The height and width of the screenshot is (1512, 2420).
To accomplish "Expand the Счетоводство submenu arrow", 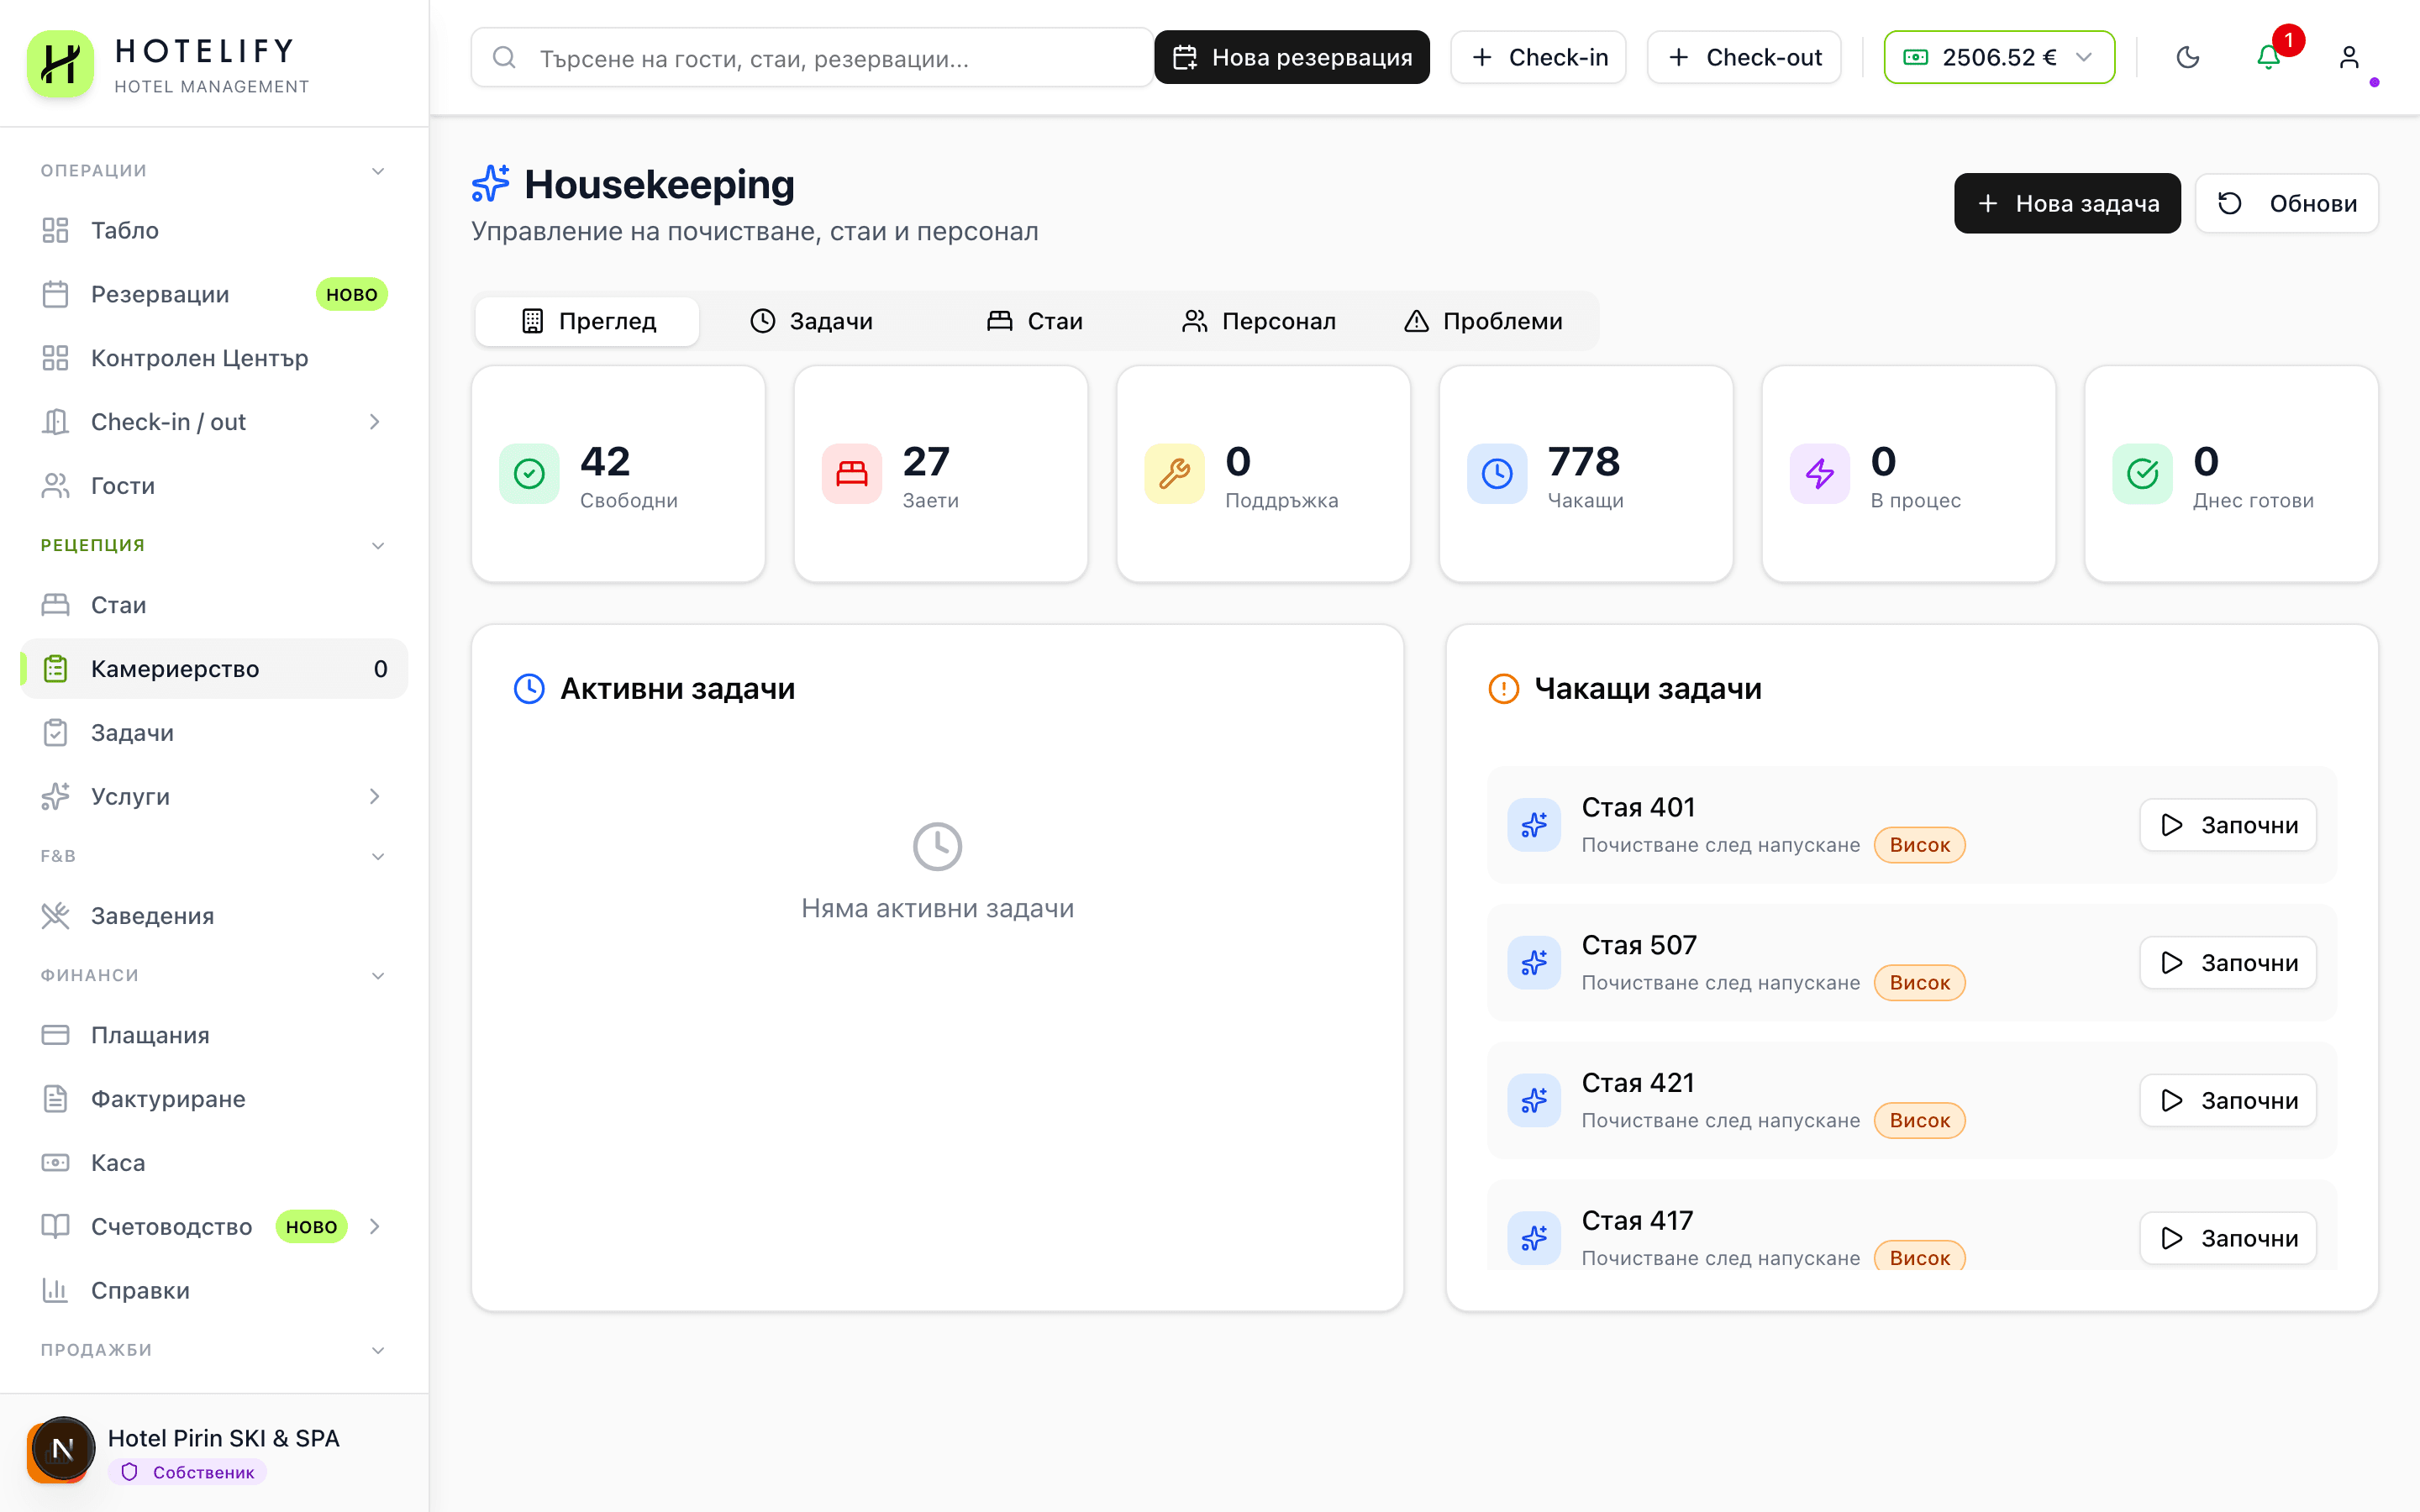I will 375,1226.
